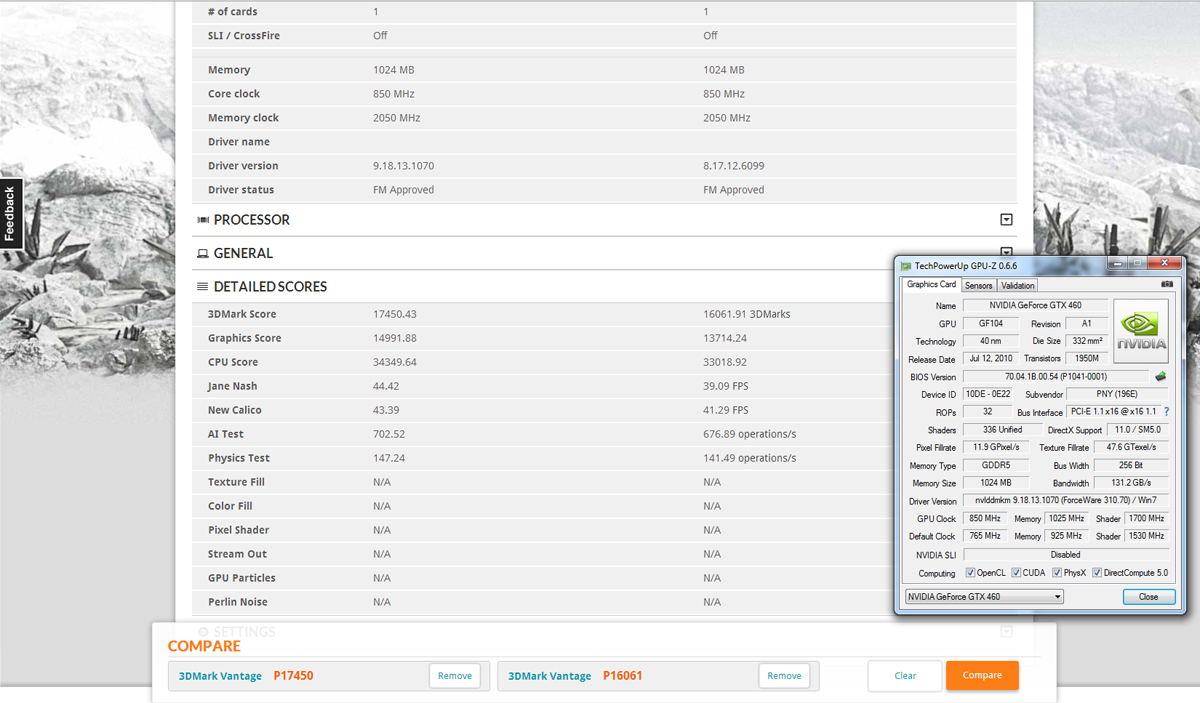The height and width of the screenshot is (703, 1200).
Task: Expand the General section arrow
Action: point(1007,253)
